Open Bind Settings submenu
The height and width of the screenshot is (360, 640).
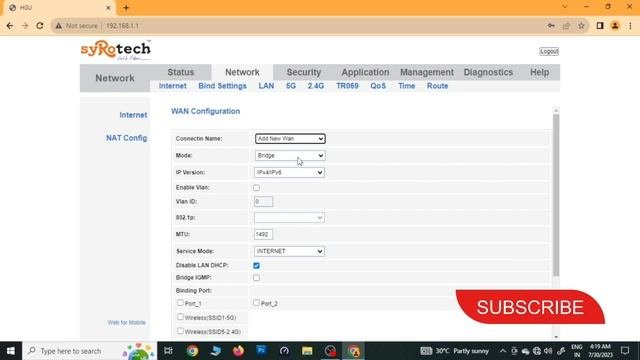222,86
